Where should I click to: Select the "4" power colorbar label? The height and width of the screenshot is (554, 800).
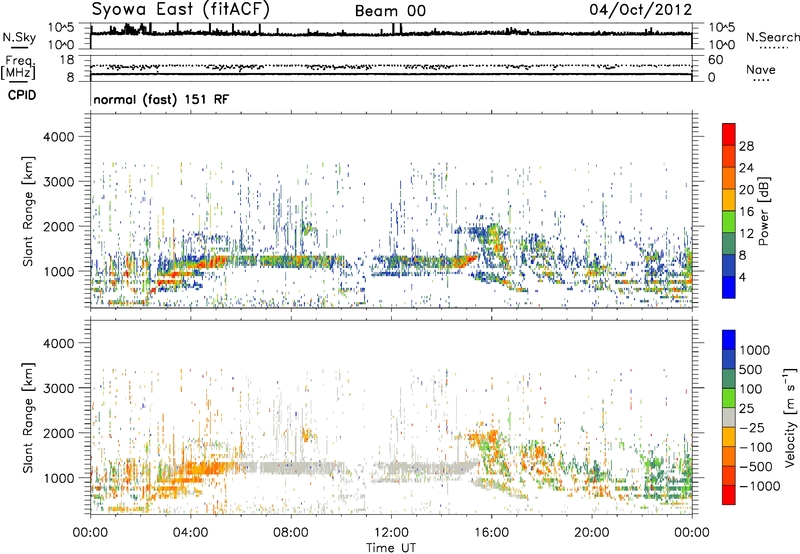tap(742, 277)
